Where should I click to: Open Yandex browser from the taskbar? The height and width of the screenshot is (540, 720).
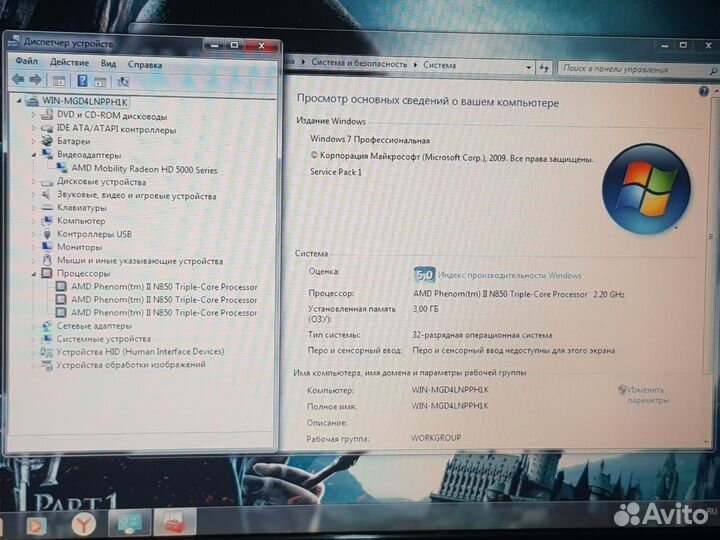84,524
